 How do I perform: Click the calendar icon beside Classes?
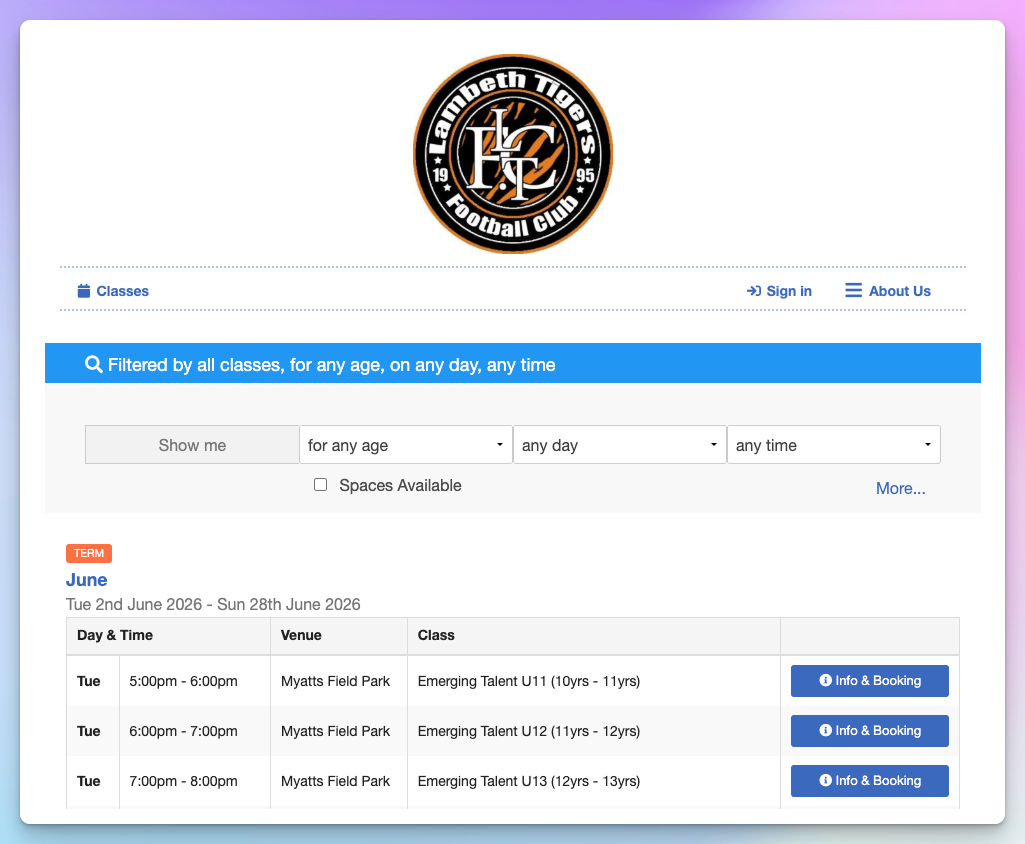[84, 291]
